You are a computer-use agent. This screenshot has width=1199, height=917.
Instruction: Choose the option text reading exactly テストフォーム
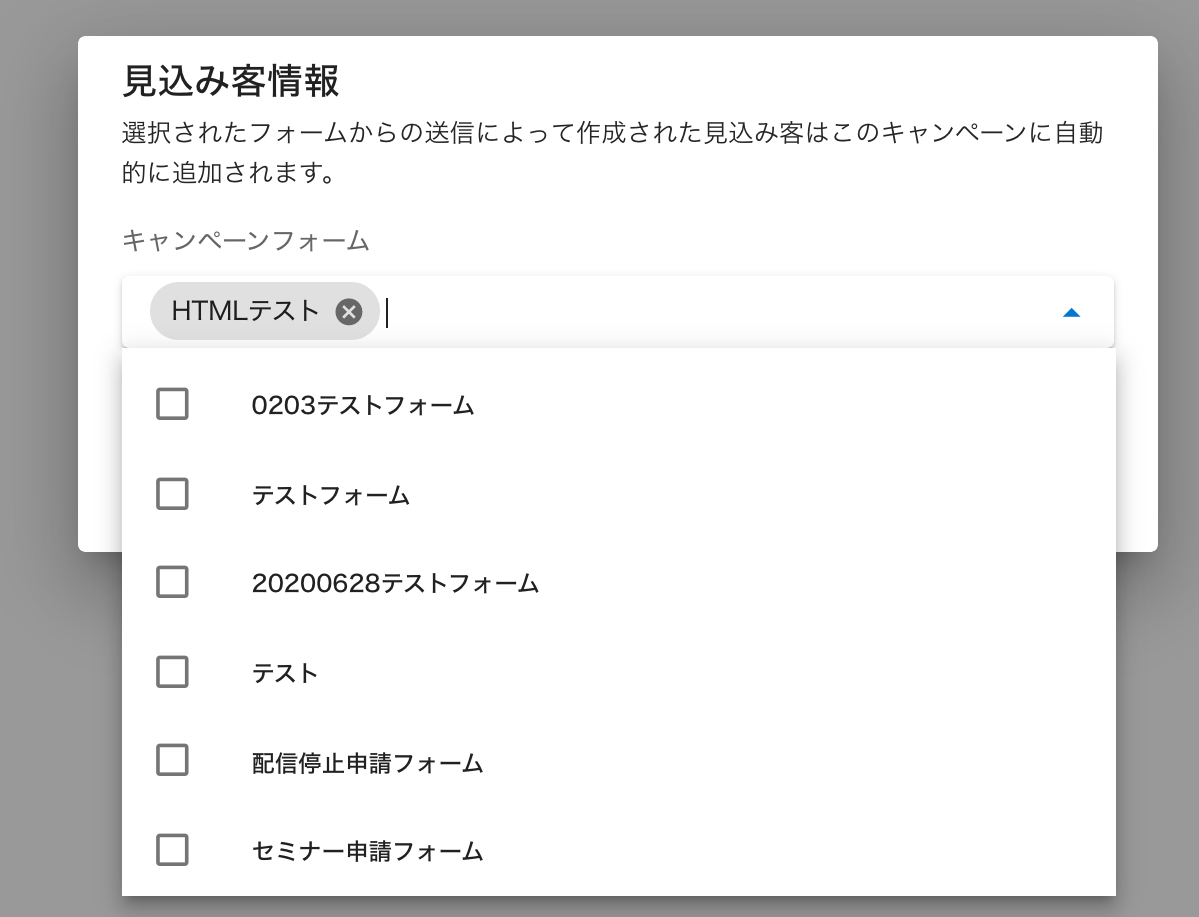tap(331, 495)
